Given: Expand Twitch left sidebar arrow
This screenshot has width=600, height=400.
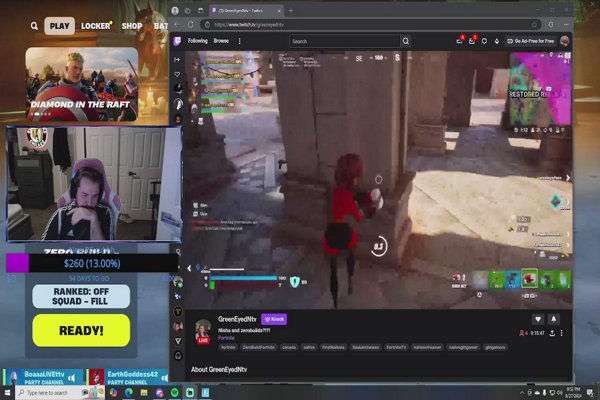Looking at the screenshot, I should 177,60.
